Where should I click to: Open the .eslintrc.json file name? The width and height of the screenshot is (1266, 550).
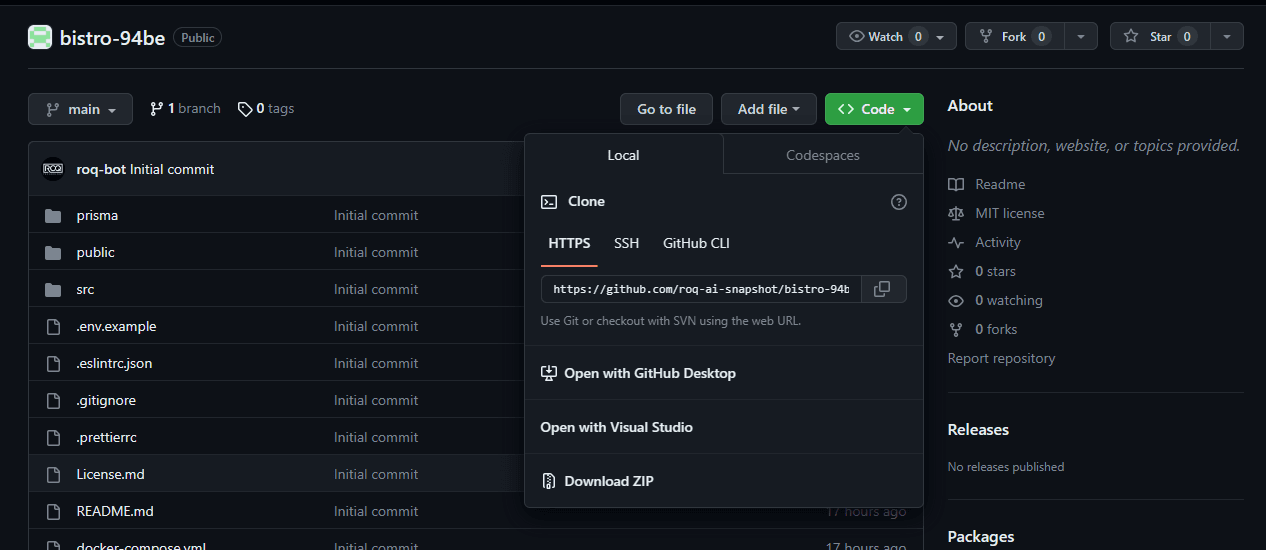click(x=114, y=363)
